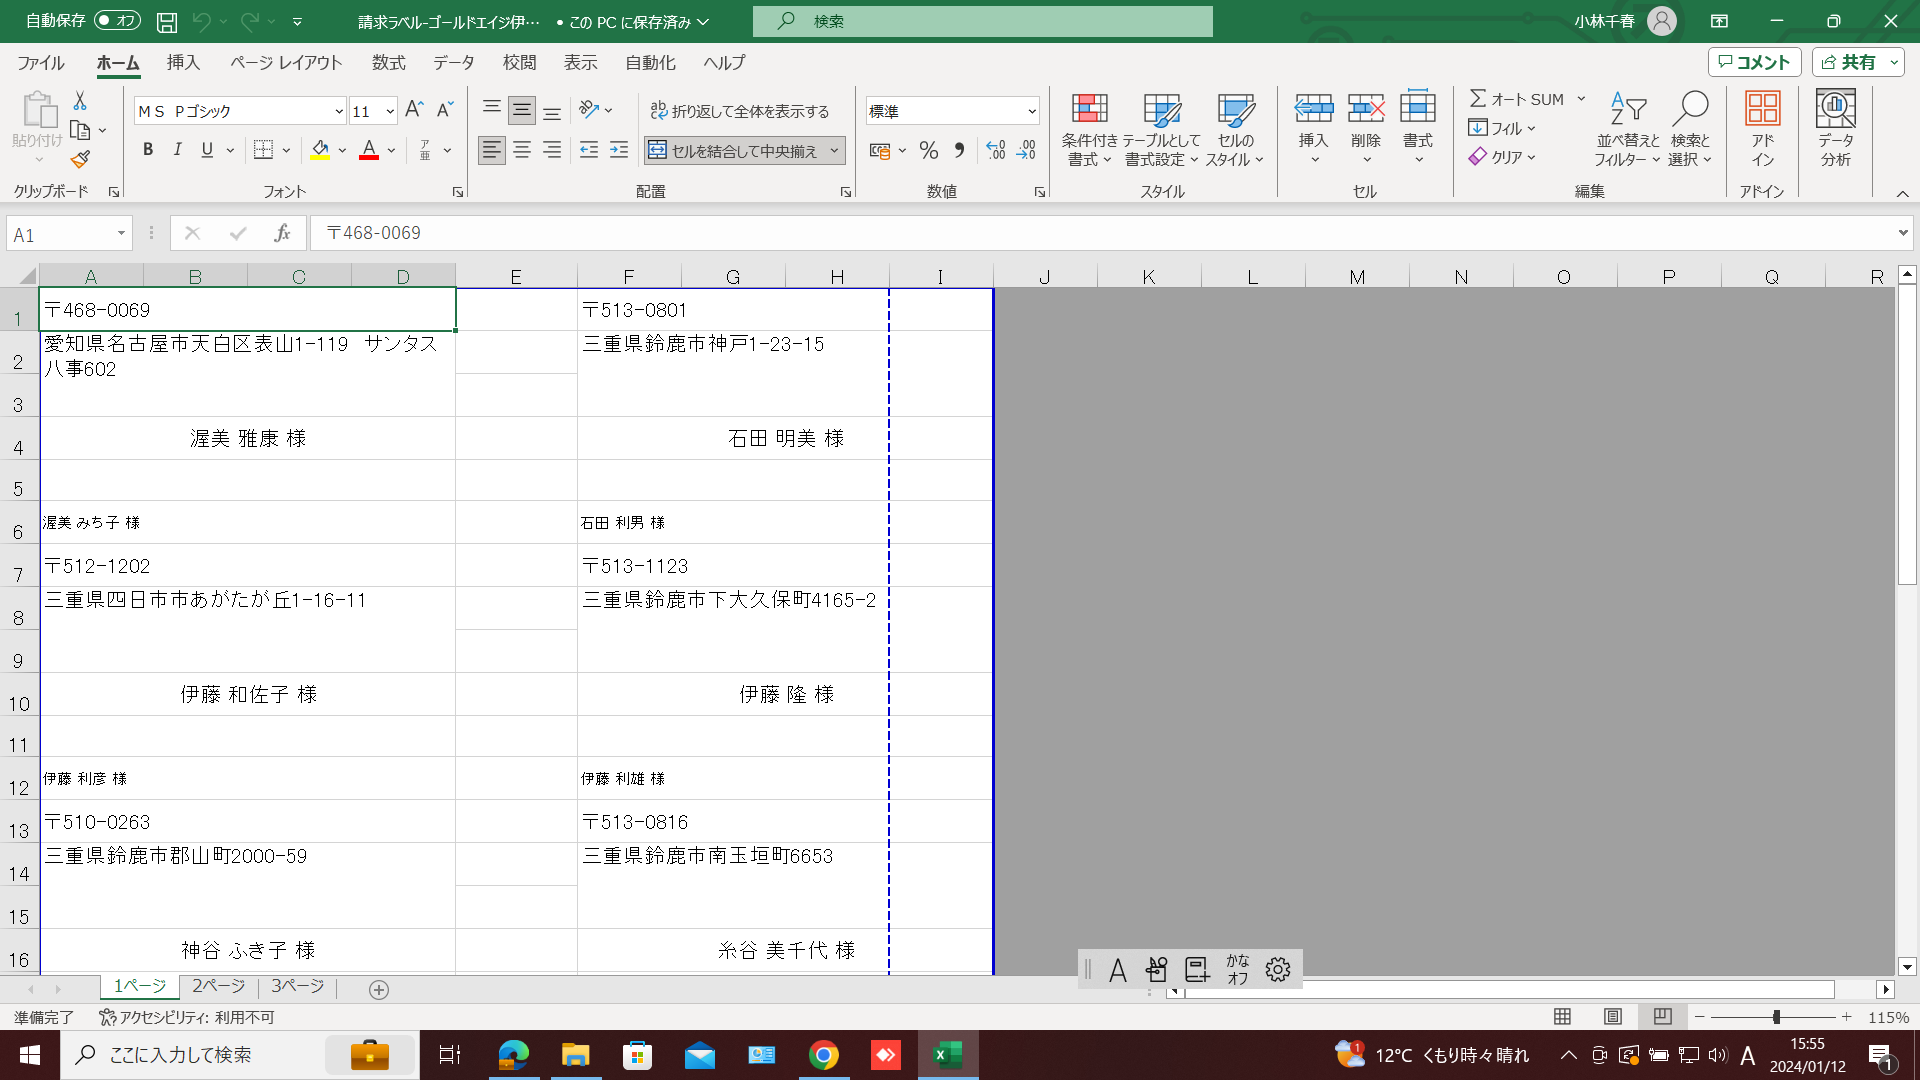Apply the percent style format
Image resolution: width=1920 pixels, height=1080 pixels.
pyautogui.click(x=929, y=151)
